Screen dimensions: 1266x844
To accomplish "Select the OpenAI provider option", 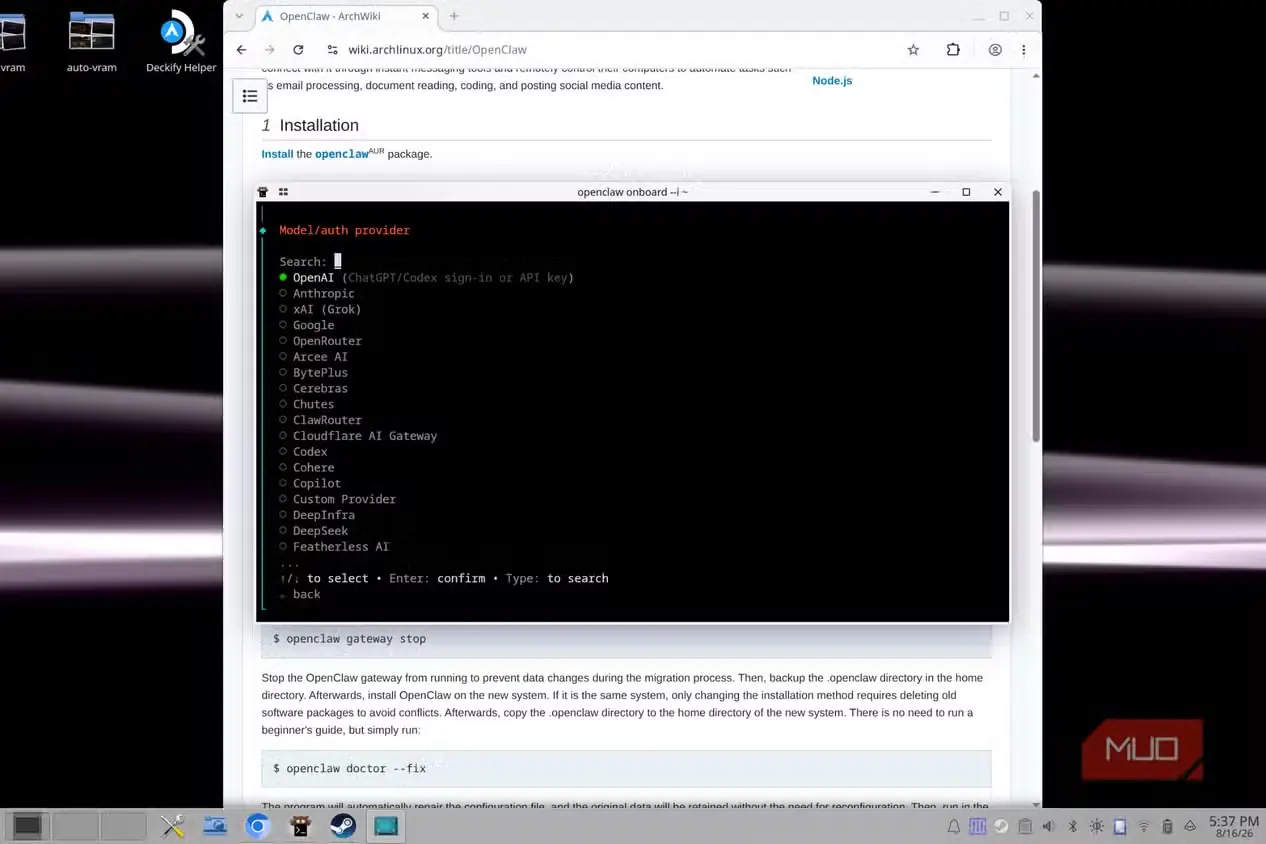I will tap(427, 277).
